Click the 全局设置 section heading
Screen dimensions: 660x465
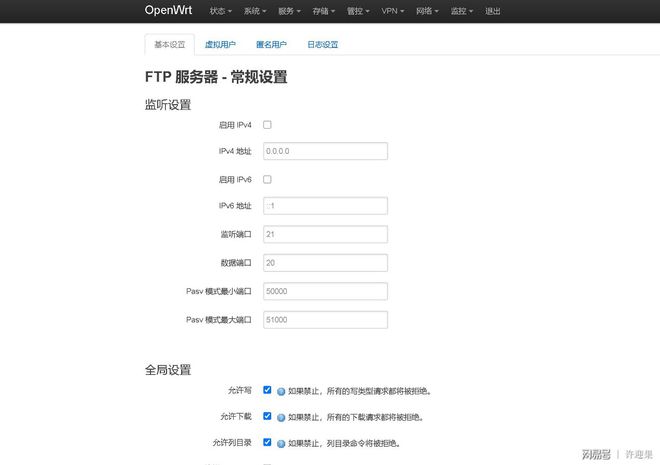(168, 370)
